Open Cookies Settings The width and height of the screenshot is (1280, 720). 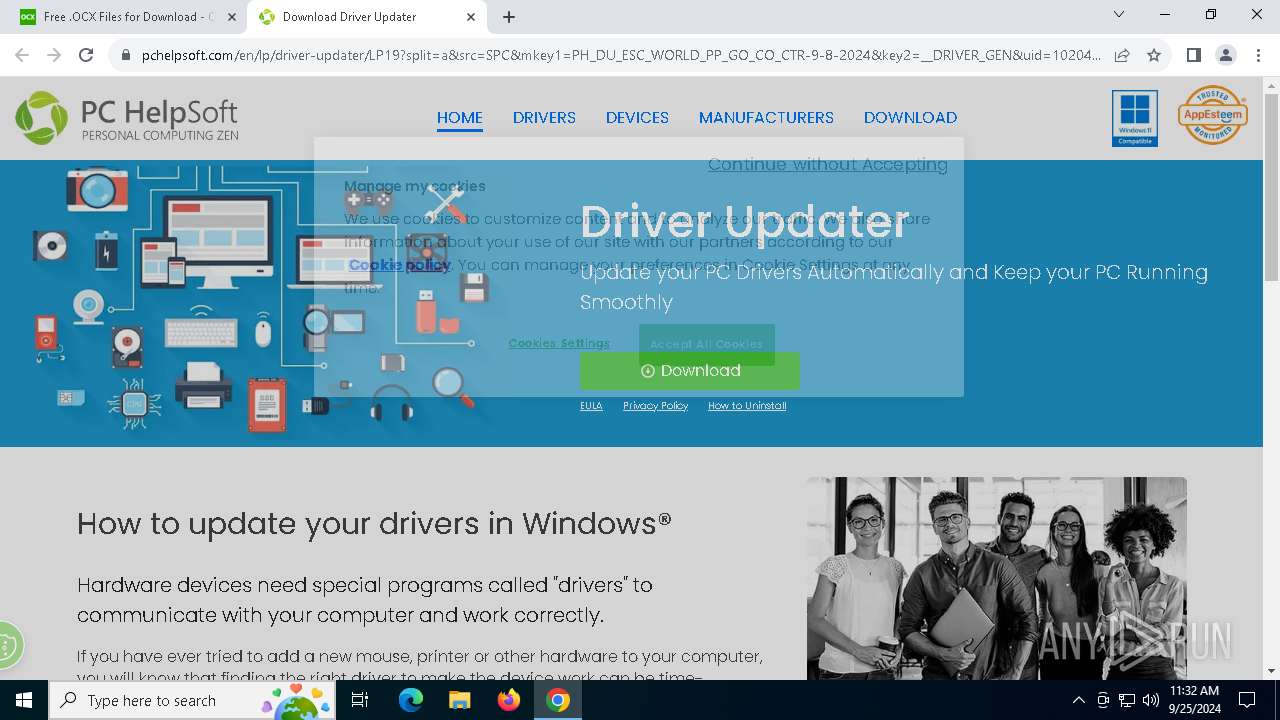pos(559,343)
